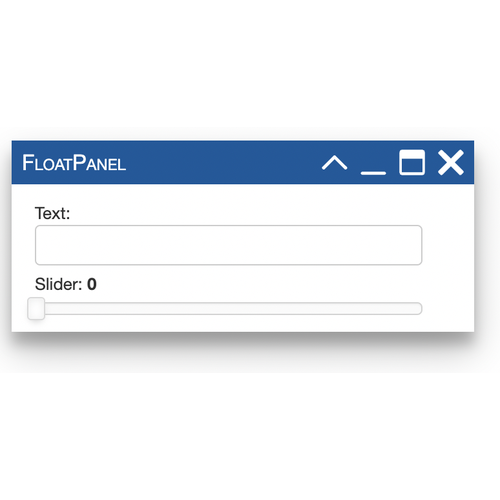Image resolution: width=500 pixels, height=500 pixels.
Task: Click the slider handle at value 0
Action: [x=36, y=308]
